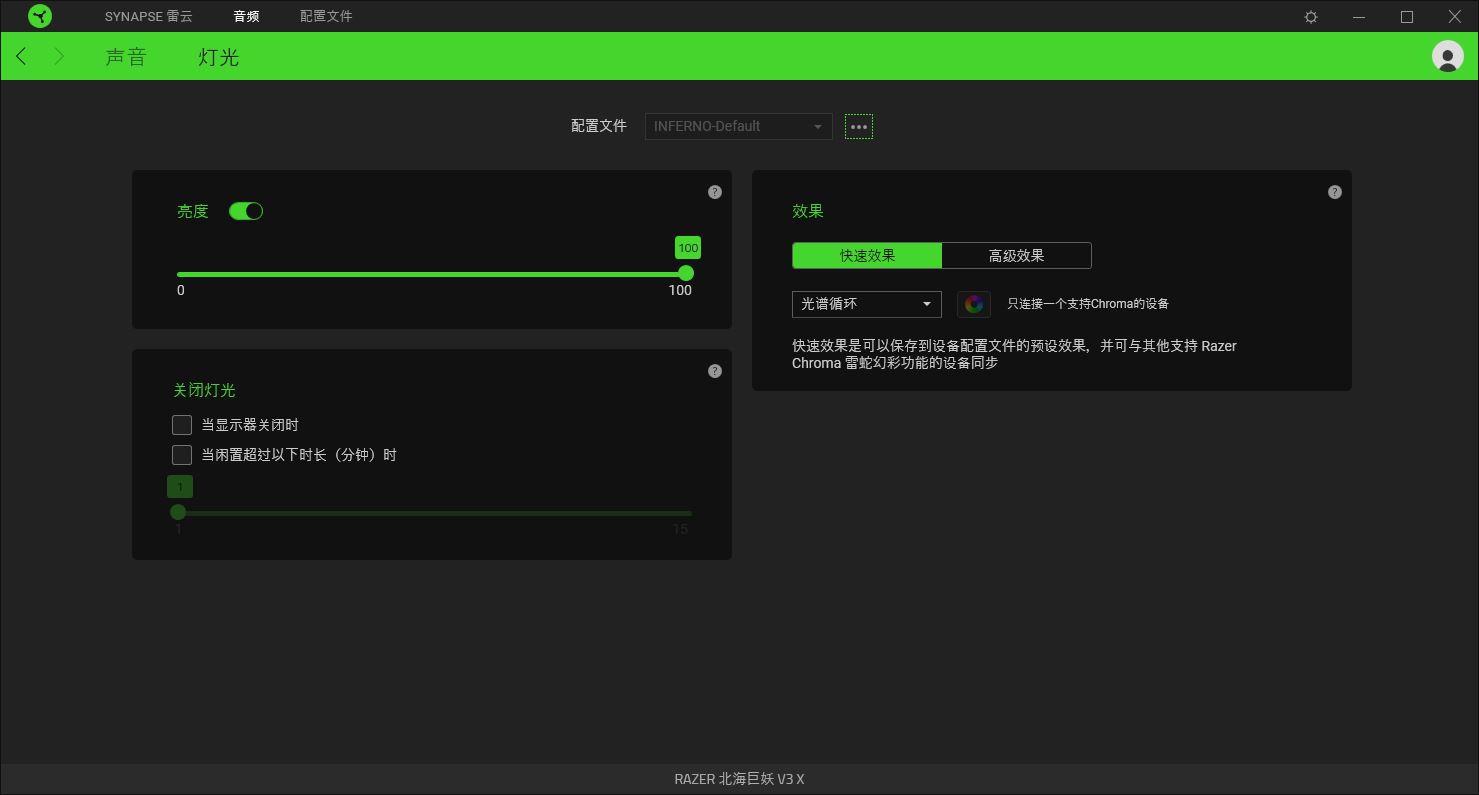Open Synapse settings via the gear icon
The image size is (1479, 795).
point(1310,16)
